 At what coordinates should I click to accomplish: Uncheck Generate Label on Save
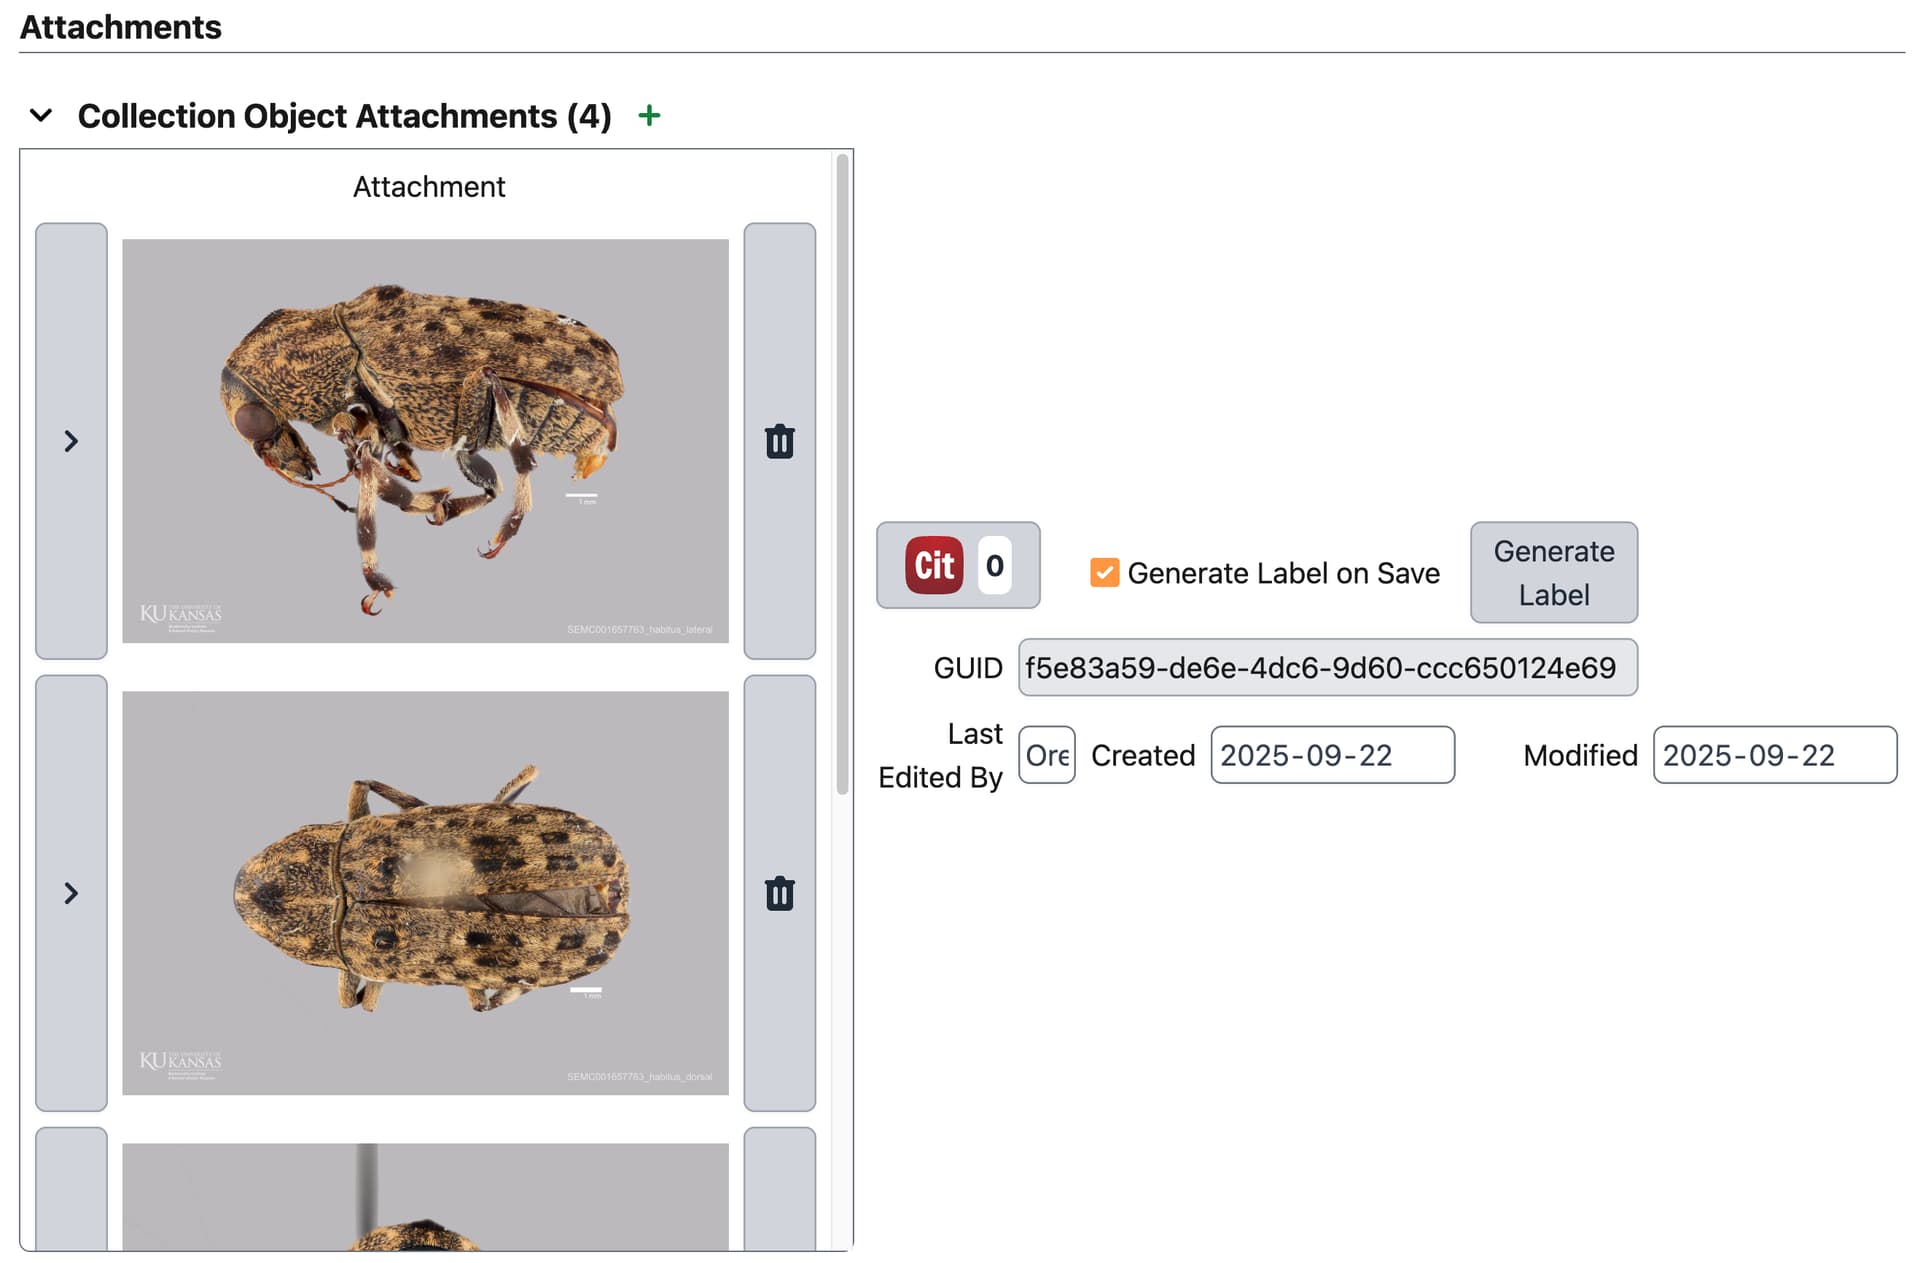point(1104,573)
